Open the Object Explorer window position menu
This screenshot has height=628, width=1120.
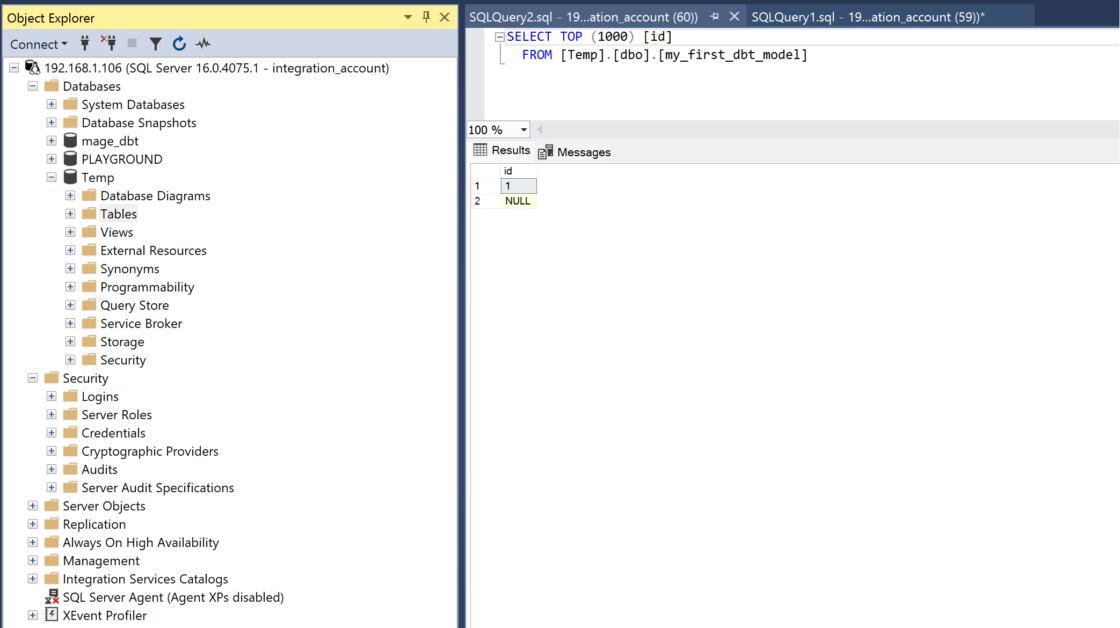pos(407,17)
